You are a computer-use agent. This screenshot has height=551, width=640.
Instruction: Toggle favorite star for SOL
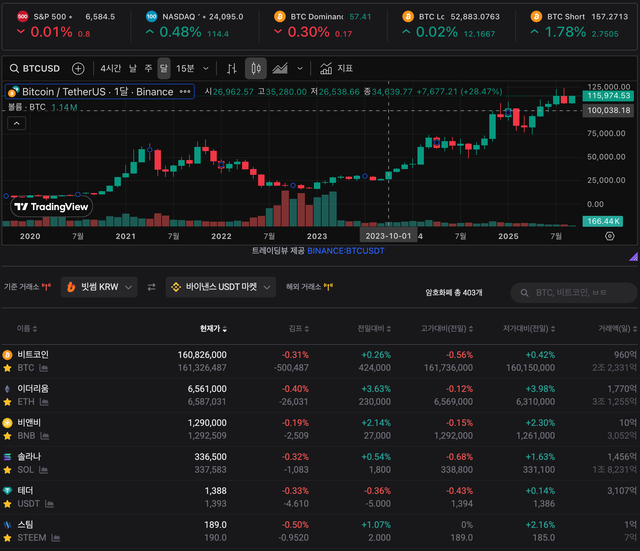tap(7, 470)
